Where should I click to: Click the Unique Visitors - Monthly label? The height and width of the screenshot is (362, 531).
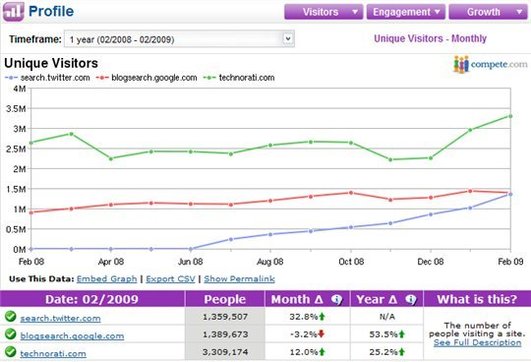(430, 39)
